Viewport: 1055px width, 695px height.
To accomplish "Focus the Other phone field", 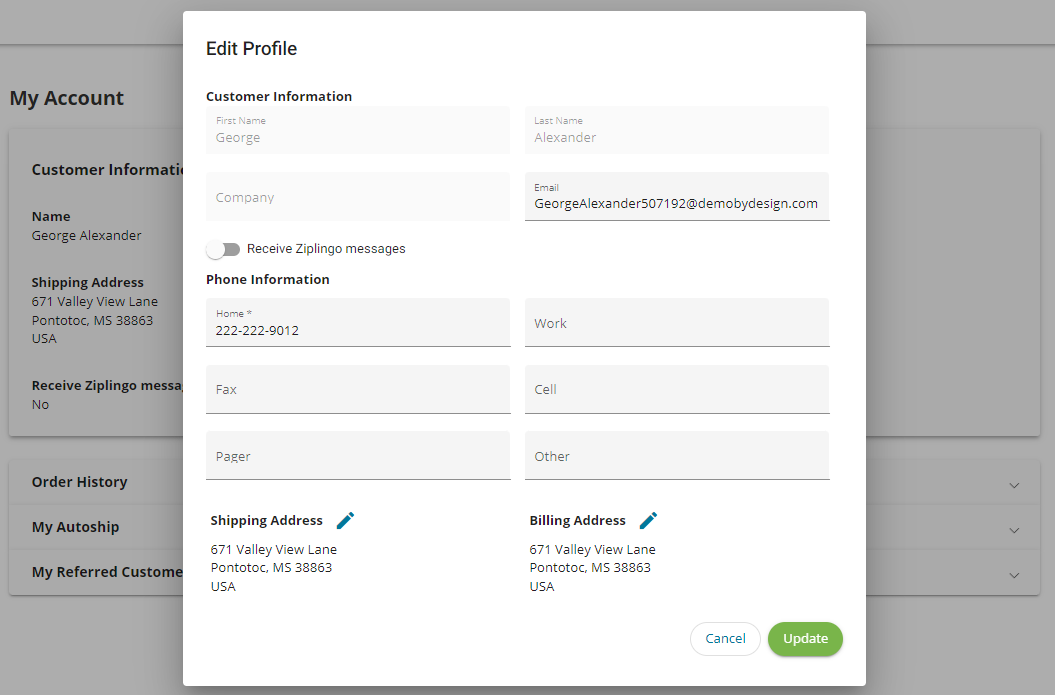I will click(676, 456).
